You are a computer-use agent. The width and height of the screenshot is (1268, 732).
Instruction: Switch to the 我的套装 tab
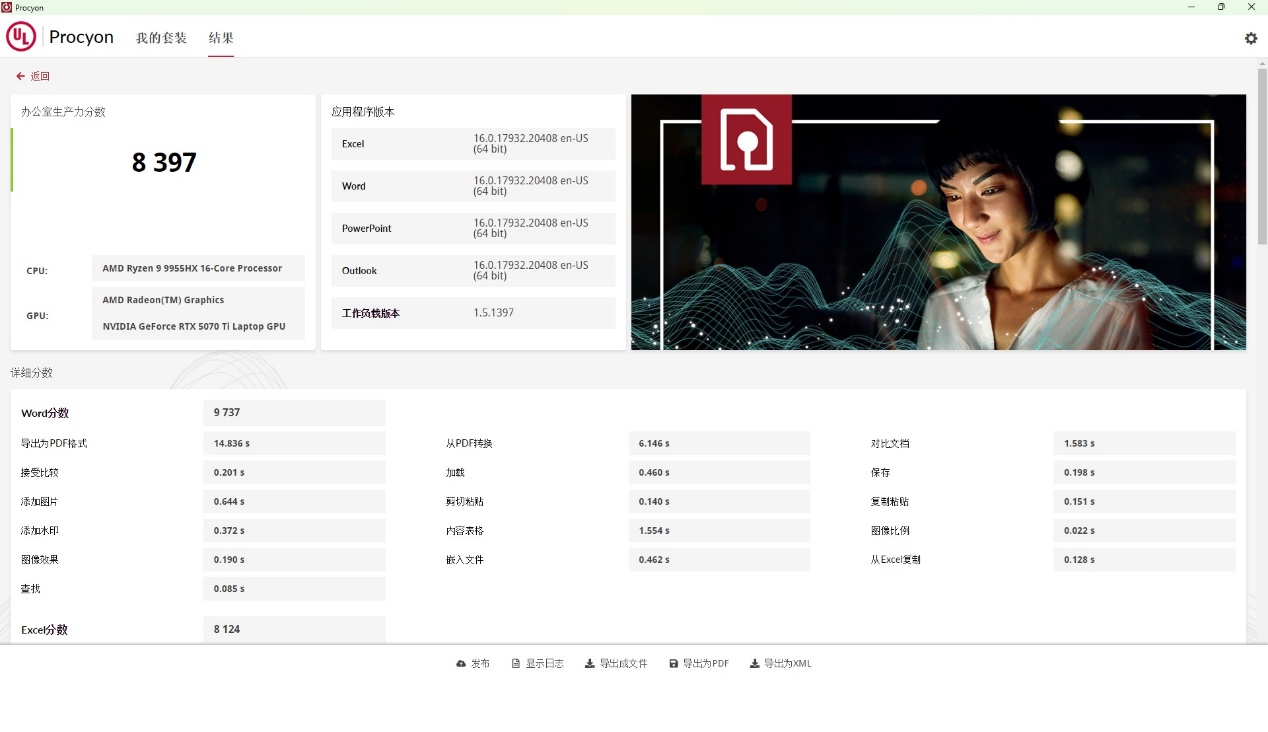pos(161,38)
